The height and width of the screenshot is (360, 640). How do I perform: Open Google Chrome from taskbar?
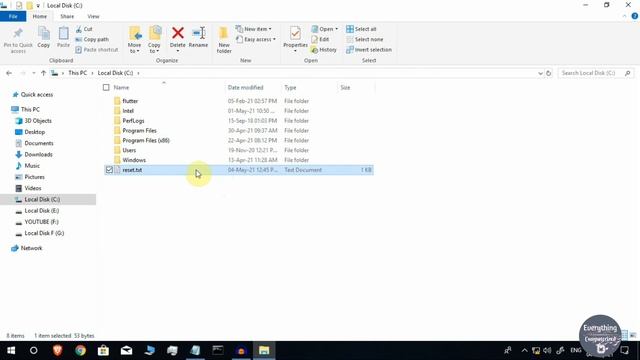tap(80, 350)
